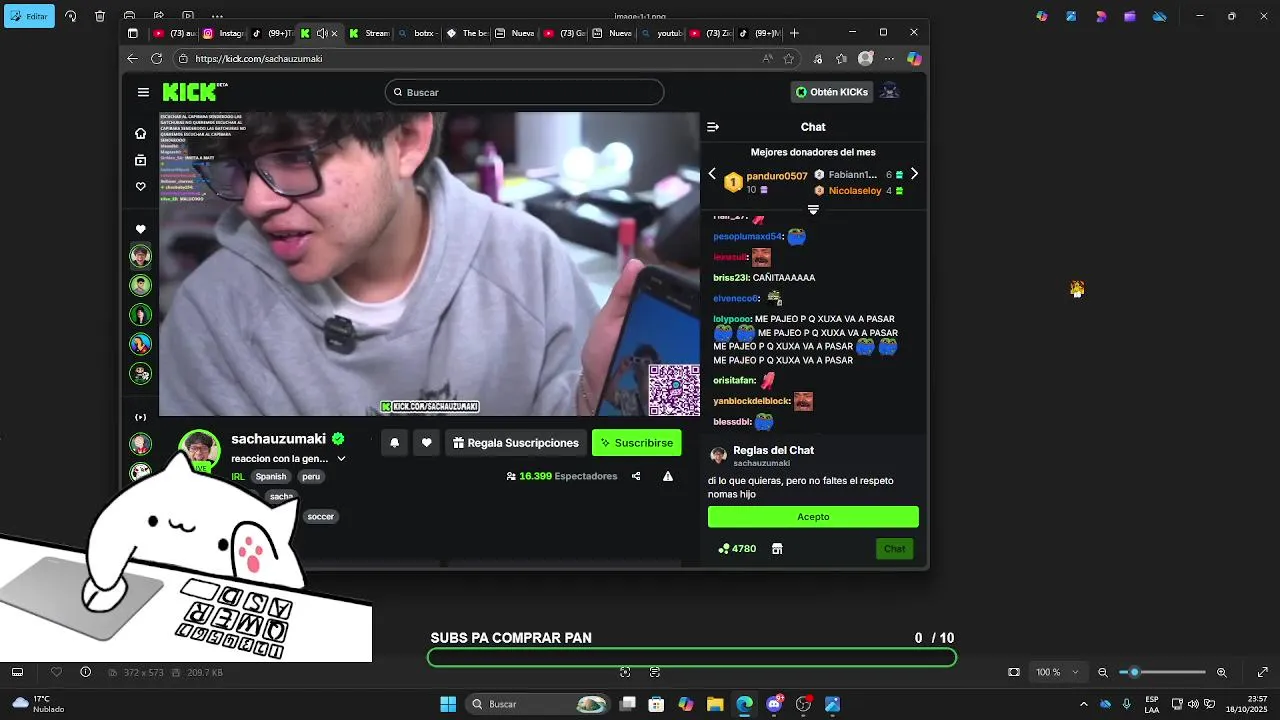The image size is (1280, 720).
Task: Select the botrx search browser tab
Action: [x=417, y=33]
